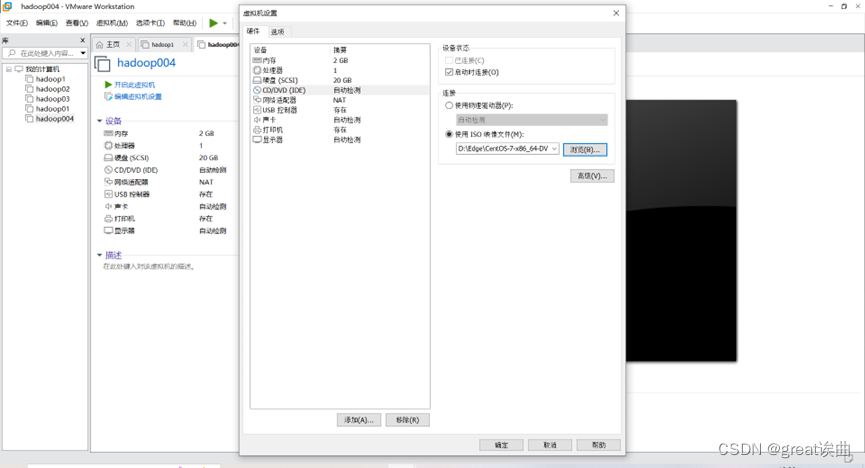Click the green power-on play icon in toolbar
This screenshot has width=865, height=468.
point(213,23)
